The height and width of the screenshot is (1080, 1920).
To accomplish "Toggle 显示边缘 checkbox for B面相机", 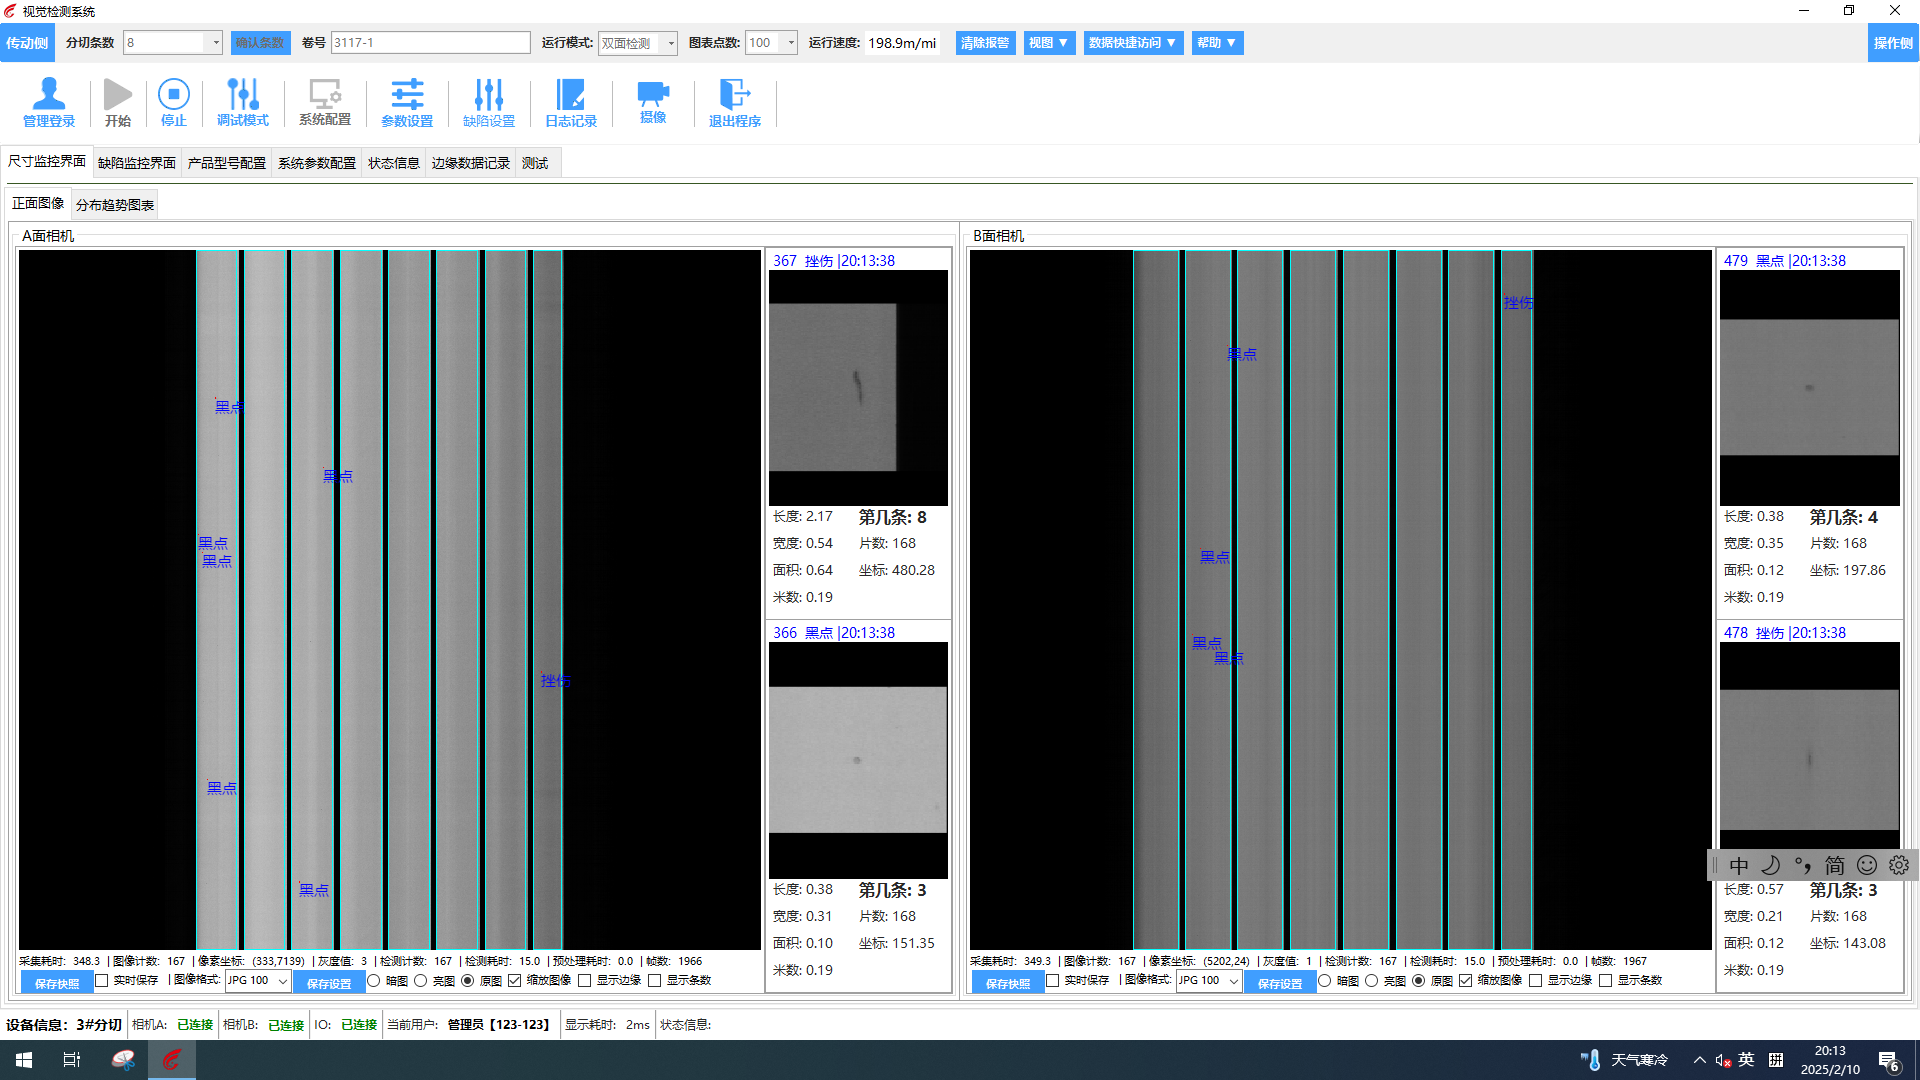I will [1536, 981].
